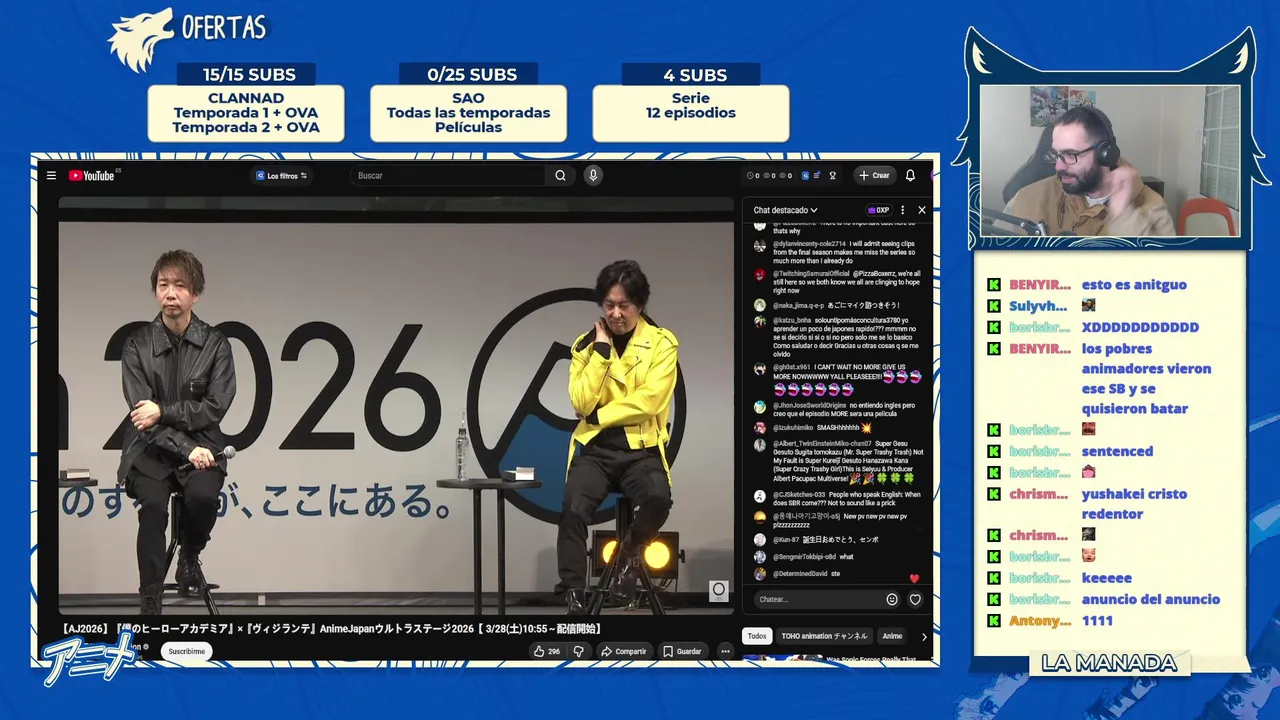This screenshot has width=1280, height=720.
Task: Close the live chat panel
Action: 922,210
